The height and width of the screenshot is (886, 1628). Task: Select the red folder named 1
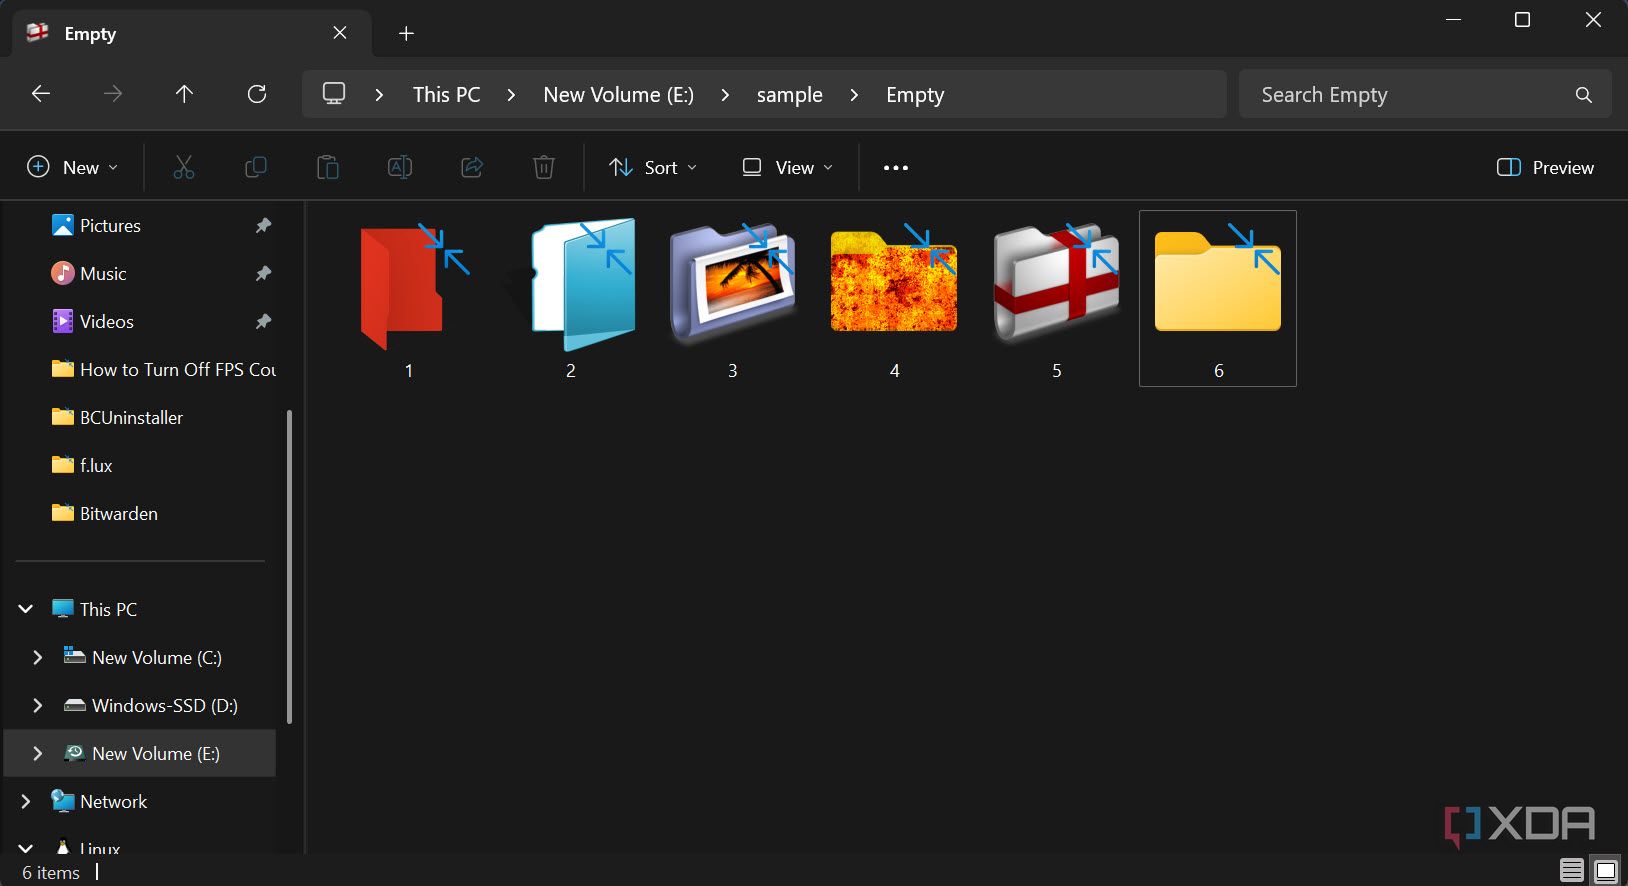coord(409,299)
